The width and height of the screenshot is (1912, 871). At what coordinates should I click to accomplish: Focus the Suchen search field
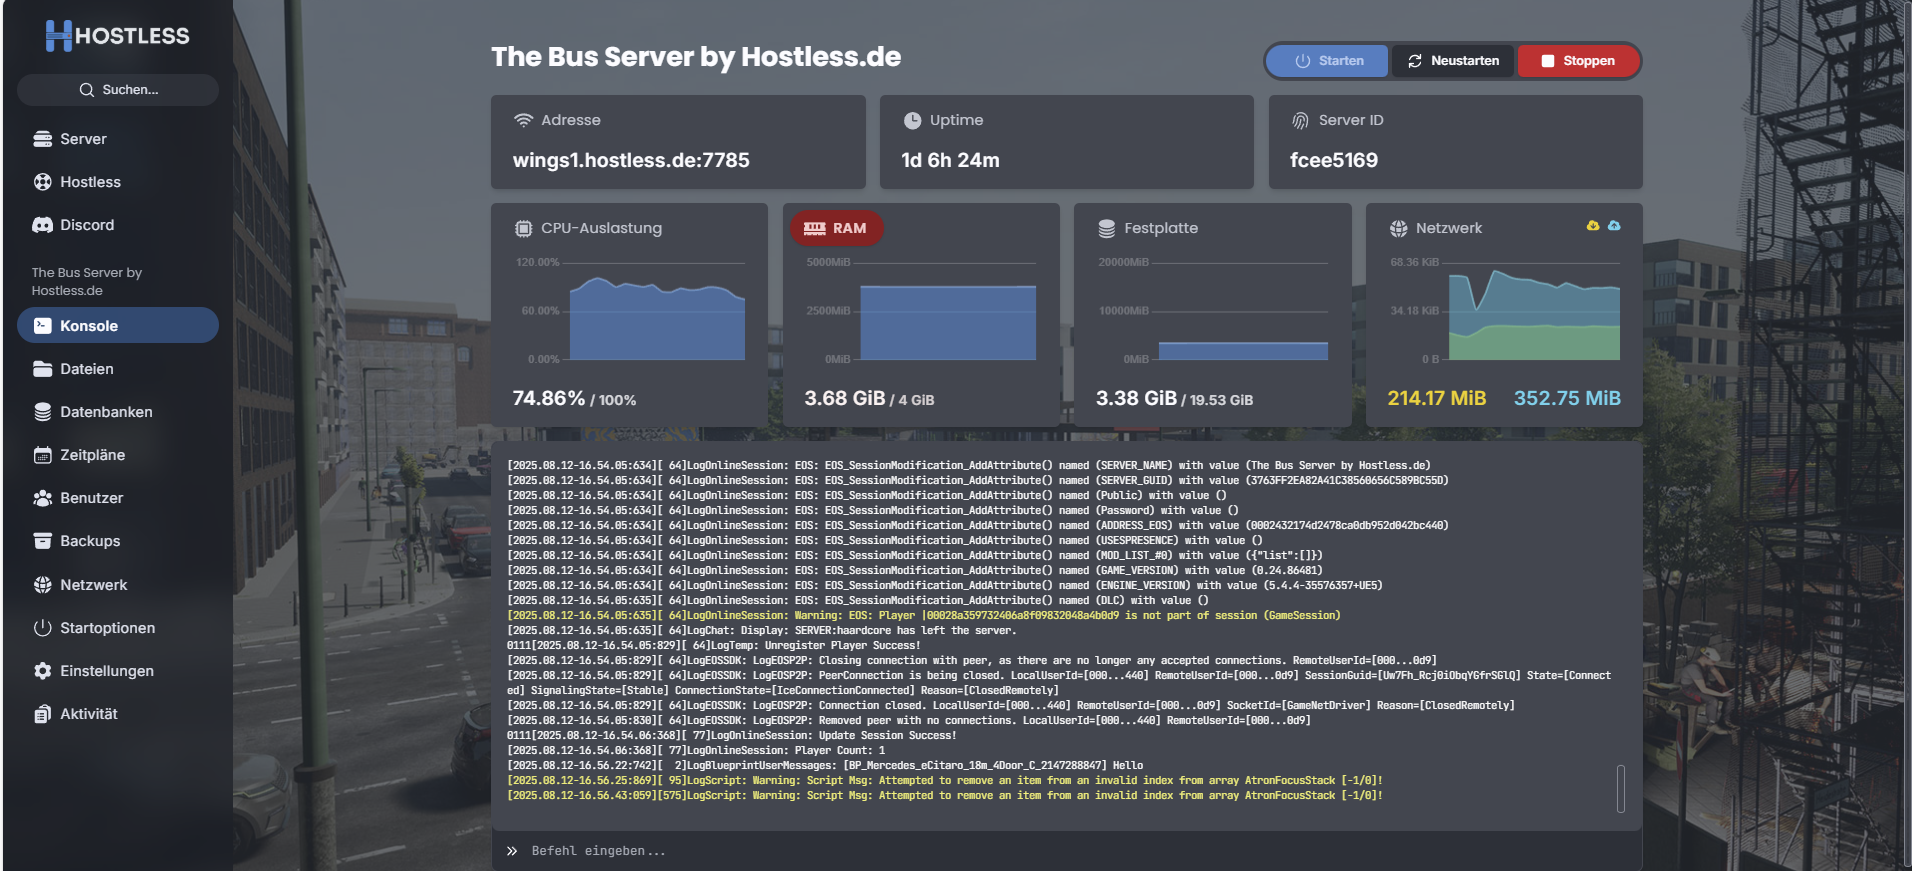[x=118, y=90]
